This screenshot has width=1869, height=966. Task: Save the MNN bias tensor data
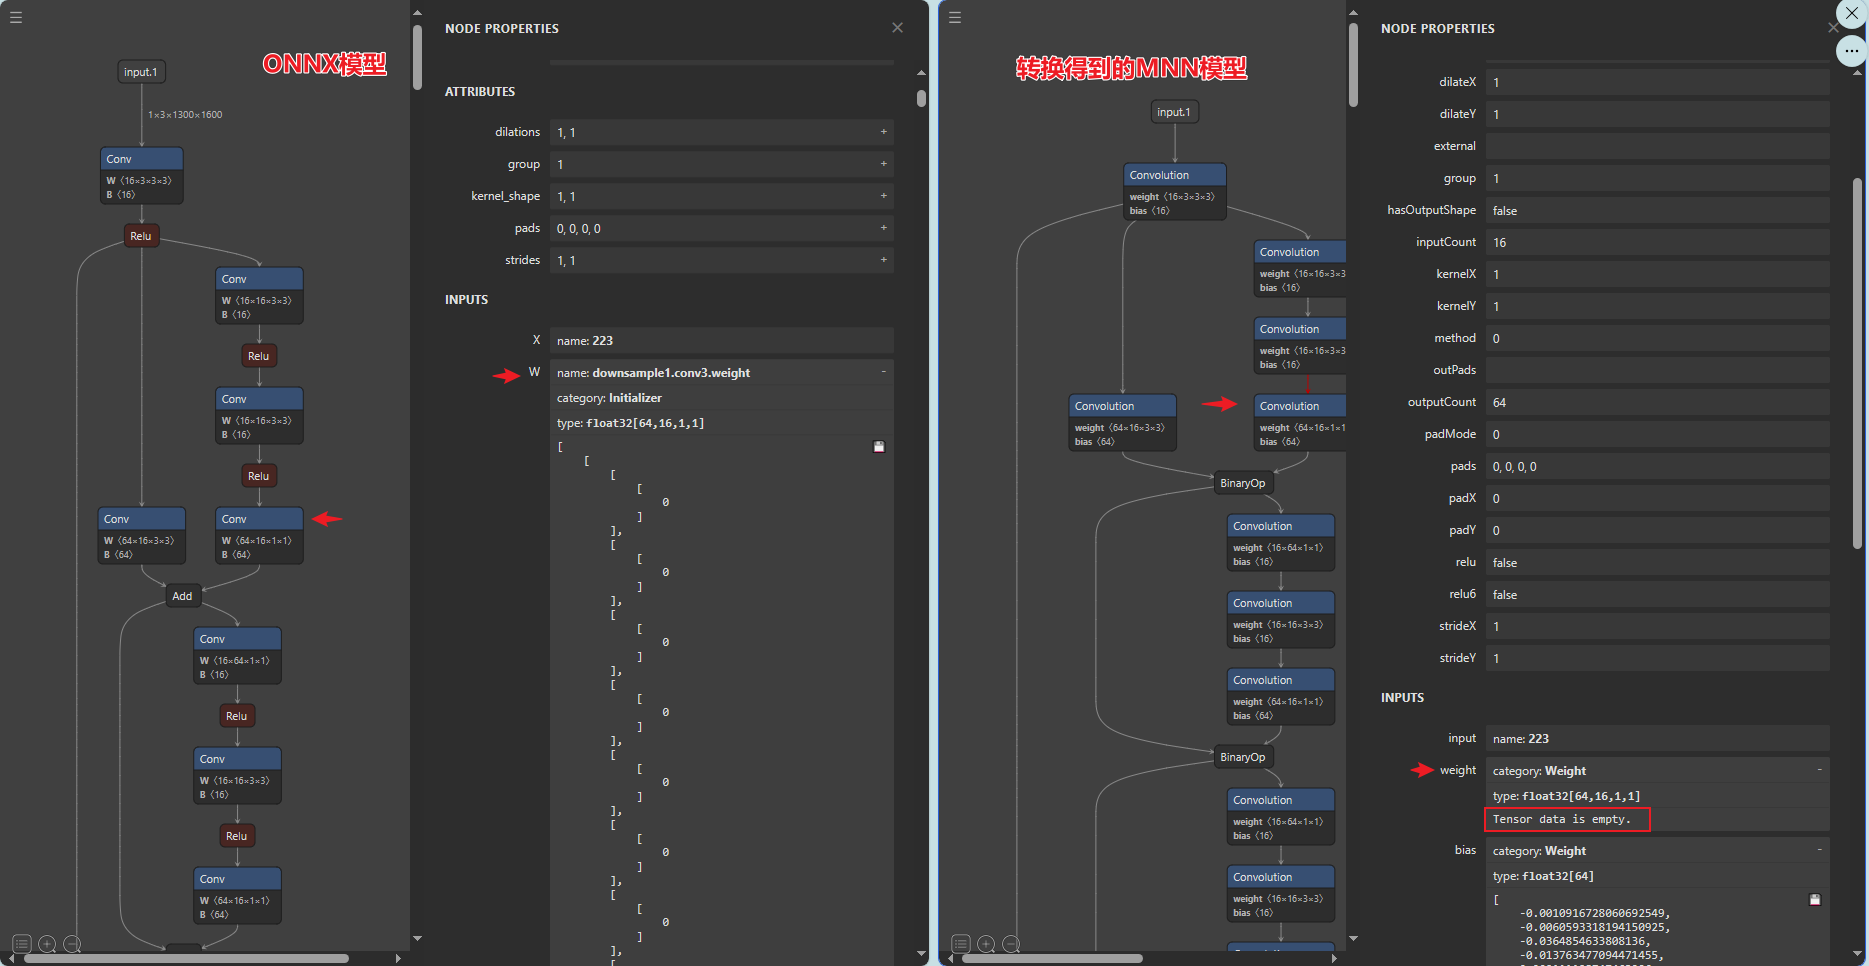(1815, 900)
